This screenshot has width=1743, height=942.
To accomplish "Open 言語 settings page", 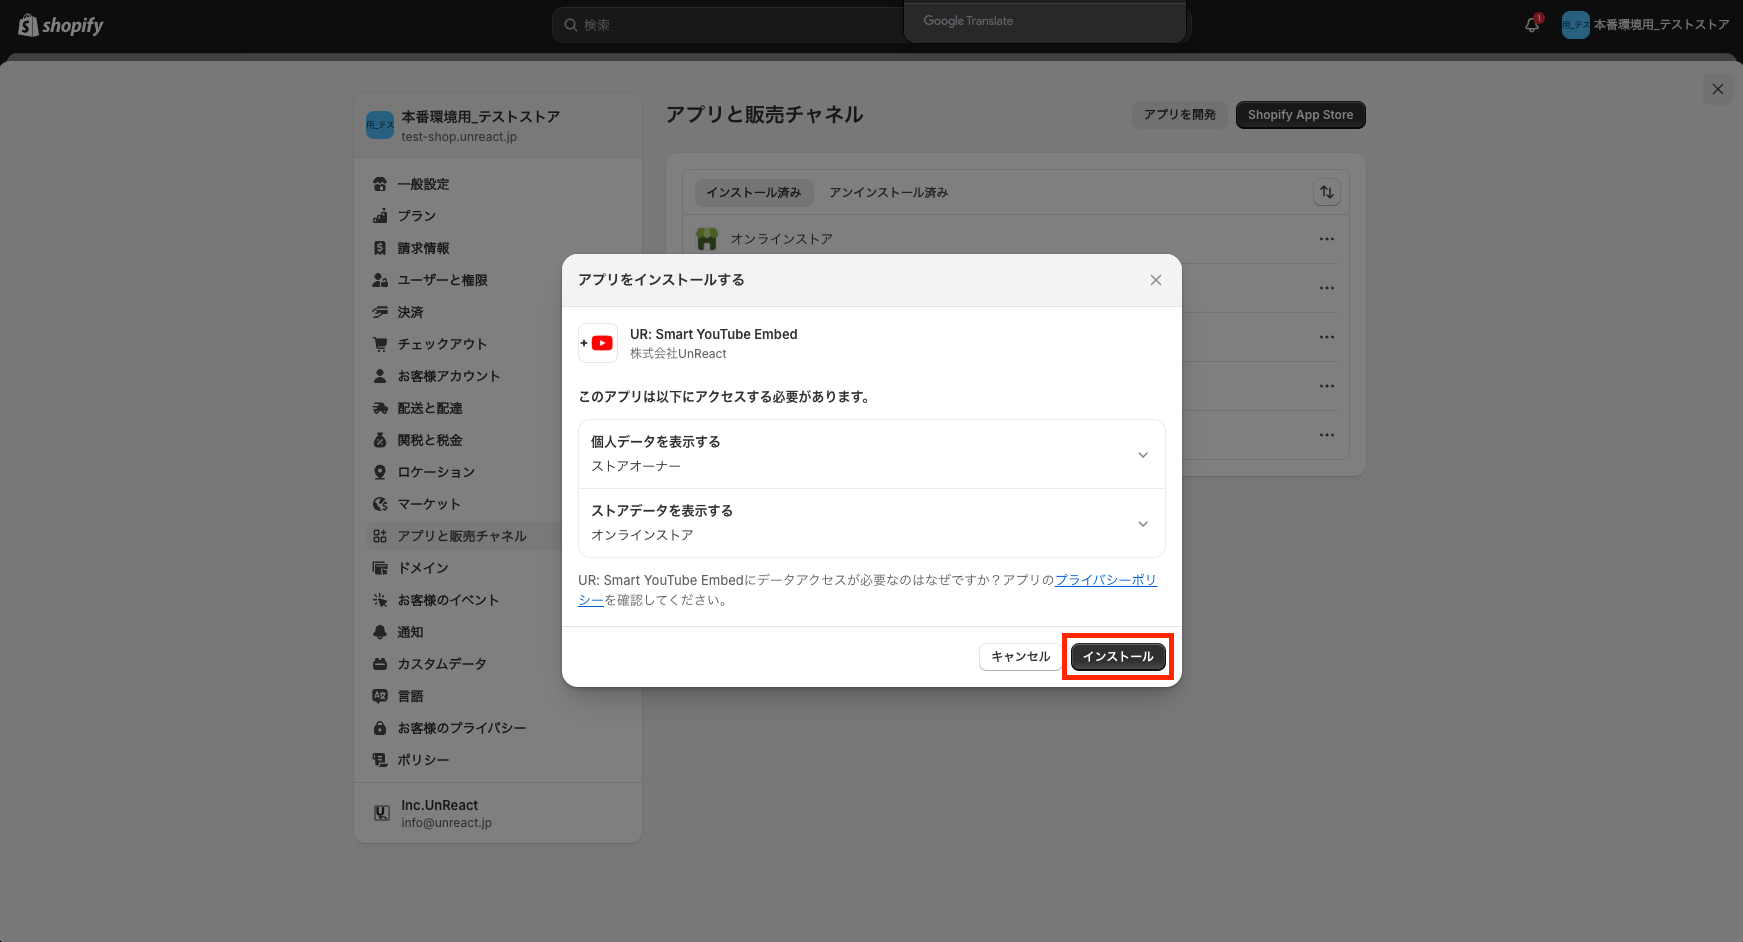I will [498, 696].
